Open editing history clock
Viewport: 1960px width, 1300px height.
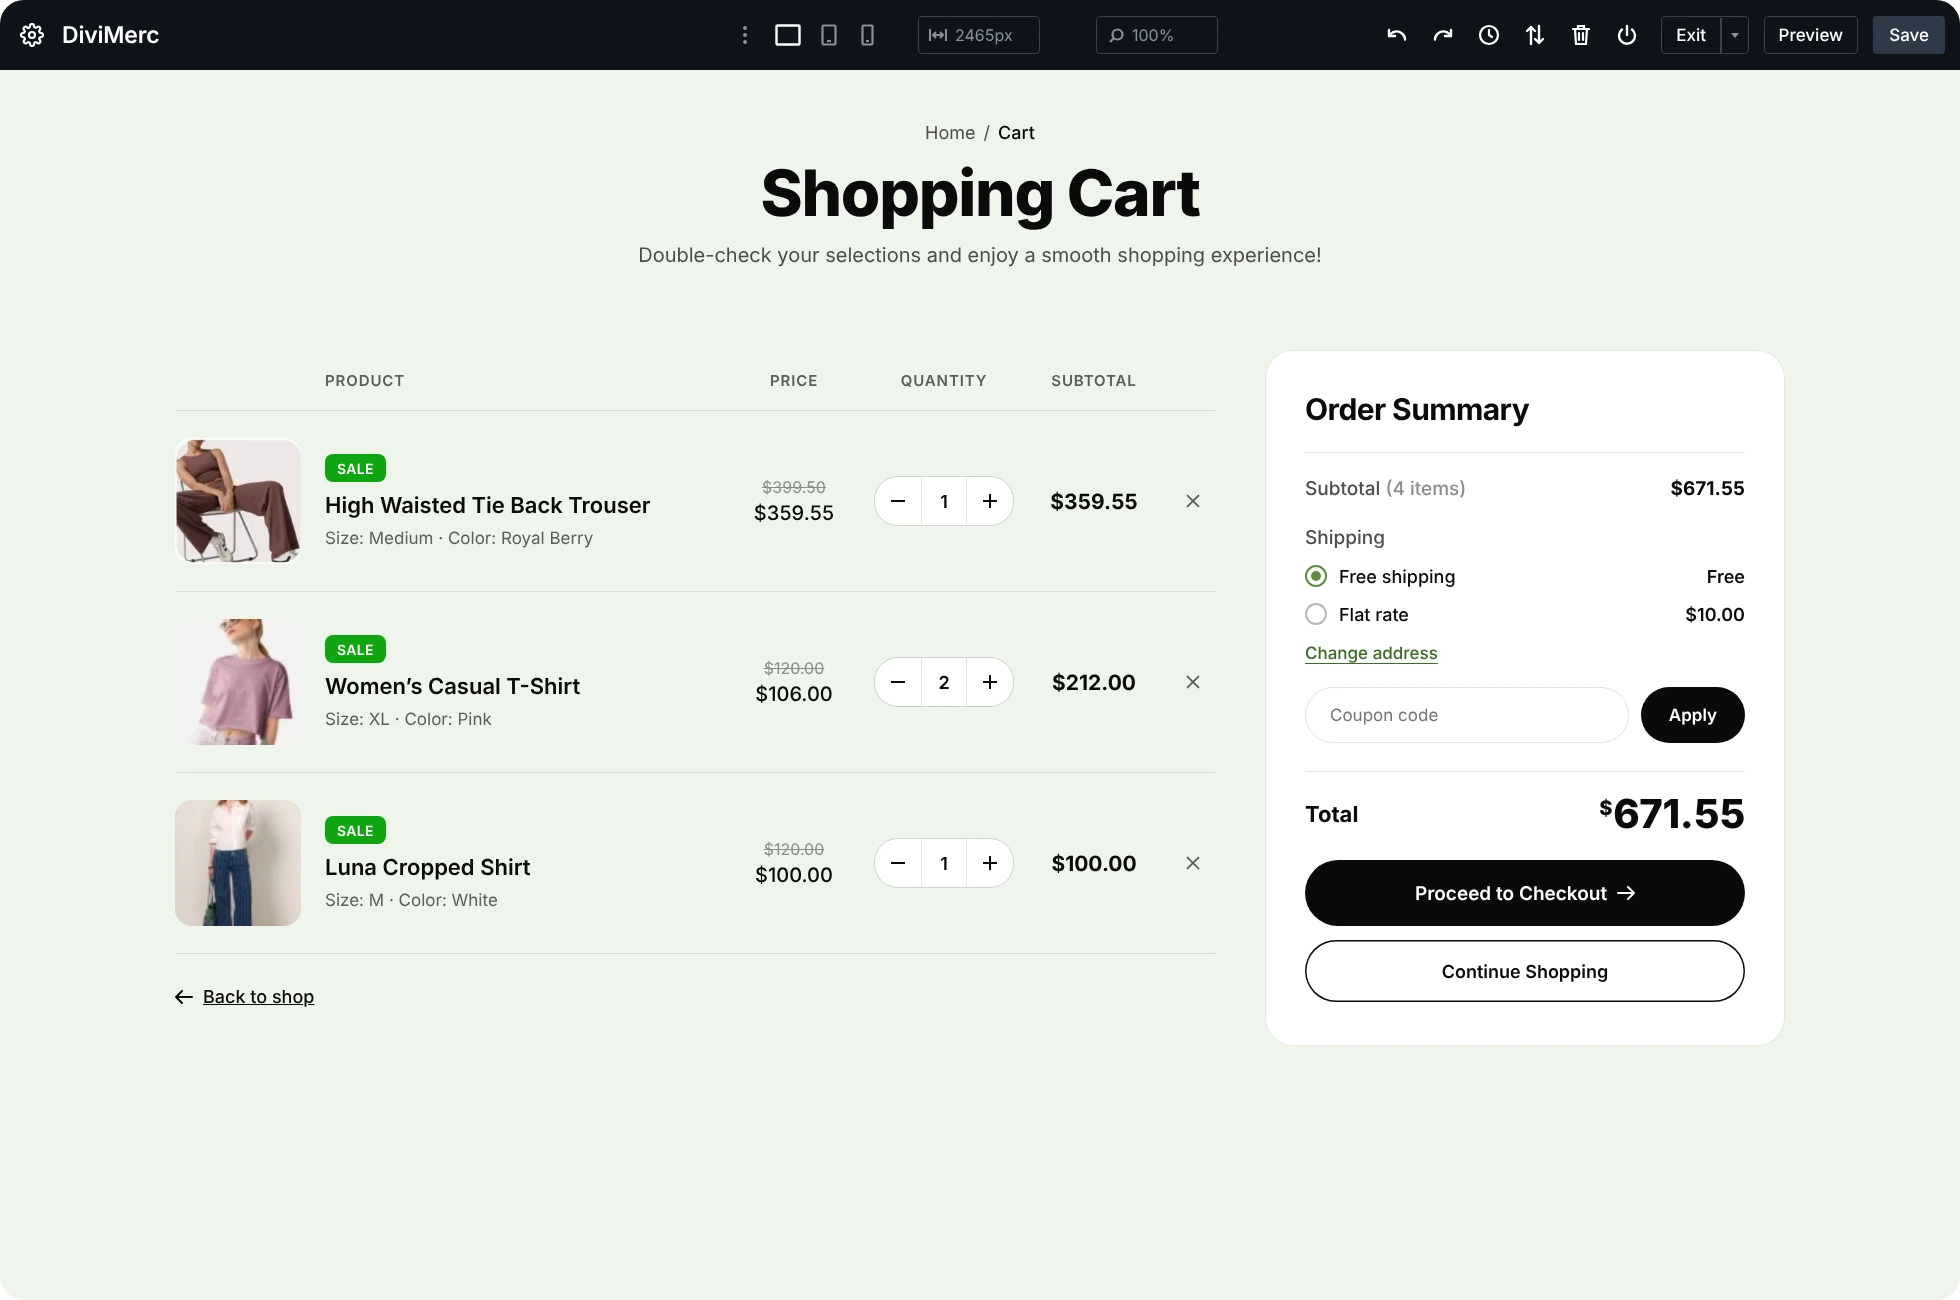(x=1489, y=35)
